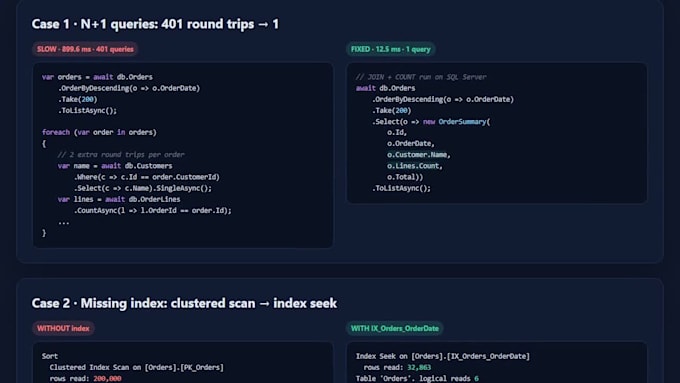Click the "WITH IX_Orders_OrderDate" badge

(394, 328)
